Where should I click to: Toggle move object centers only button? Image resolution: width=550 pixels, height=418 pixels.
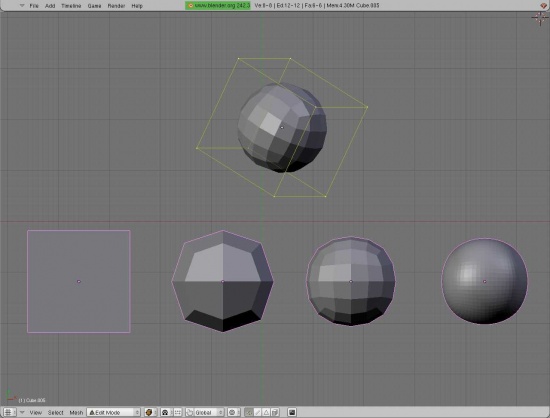tap(177, 412)
